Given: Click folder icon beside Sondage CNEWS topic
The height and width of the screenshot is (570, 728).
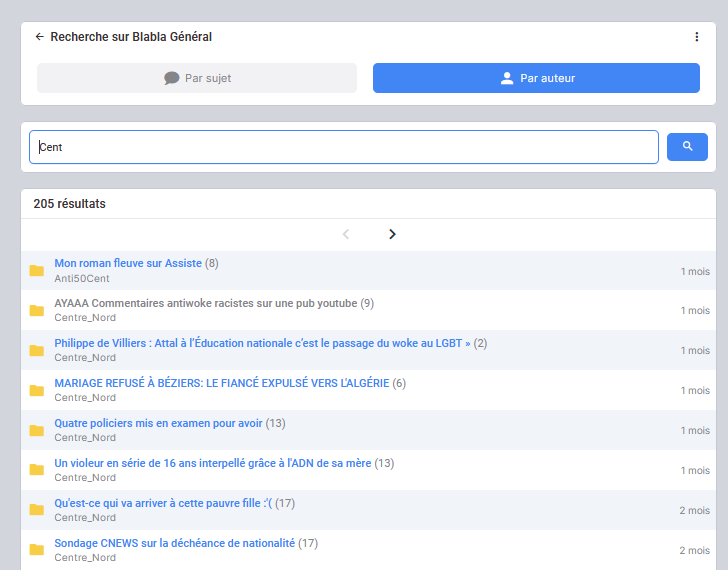Looking at the screenshot, I should (x=37, y=550).
